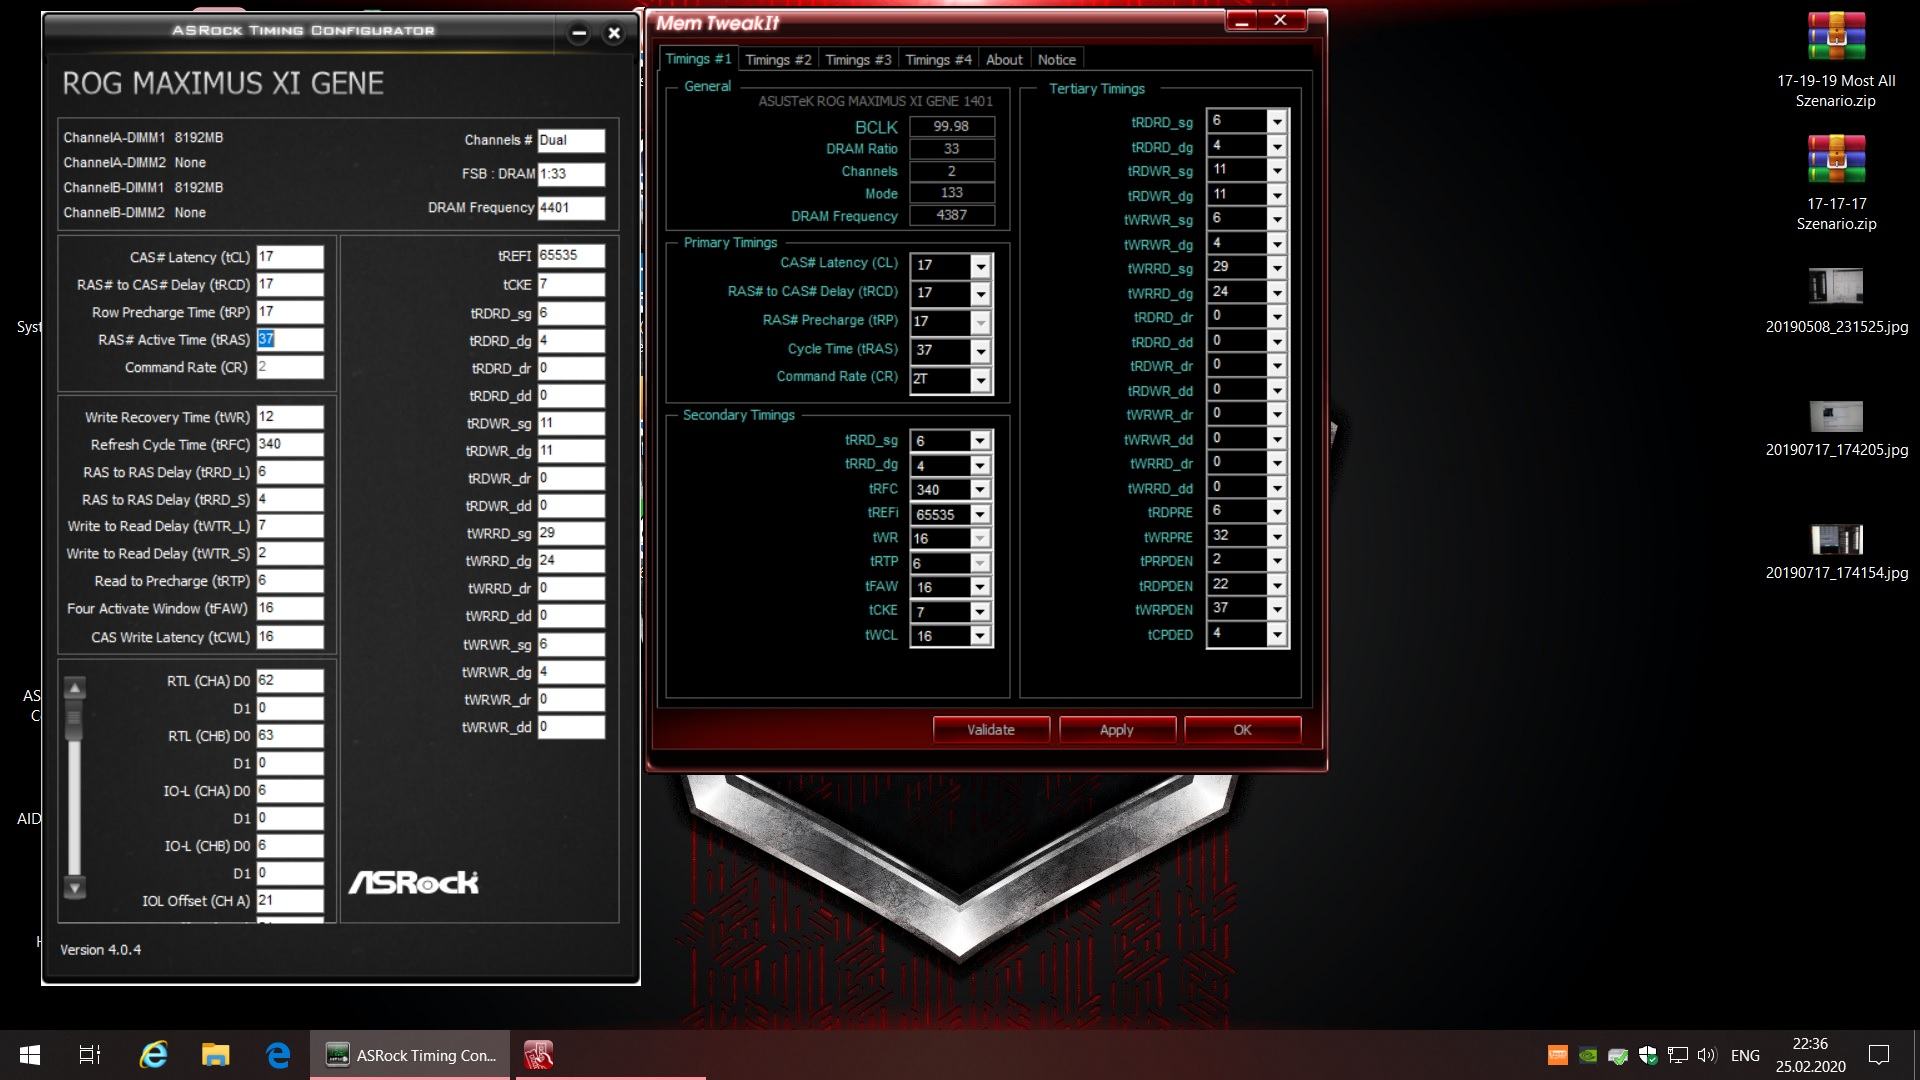The height and width of the screenshot is (1080, 1920).
Task: Open tRDPDEN dropdown showing 22
Action: point(1276,585)
